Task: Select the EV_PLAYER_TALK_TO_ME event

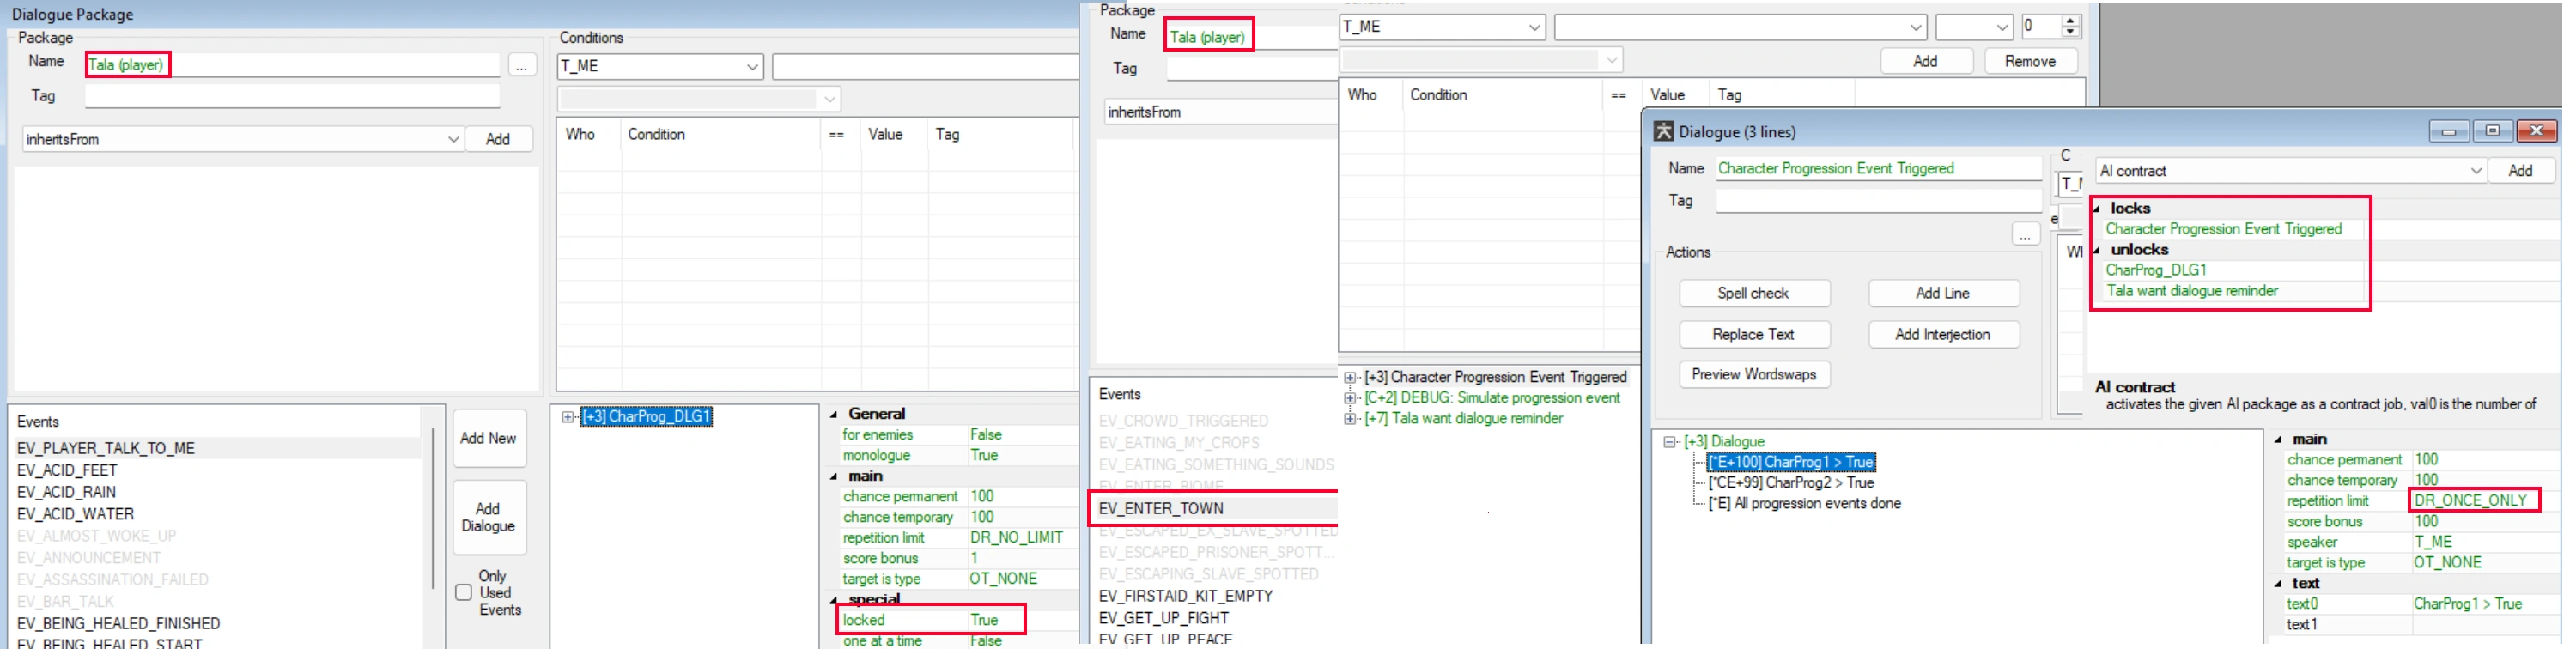Action: 106,449
